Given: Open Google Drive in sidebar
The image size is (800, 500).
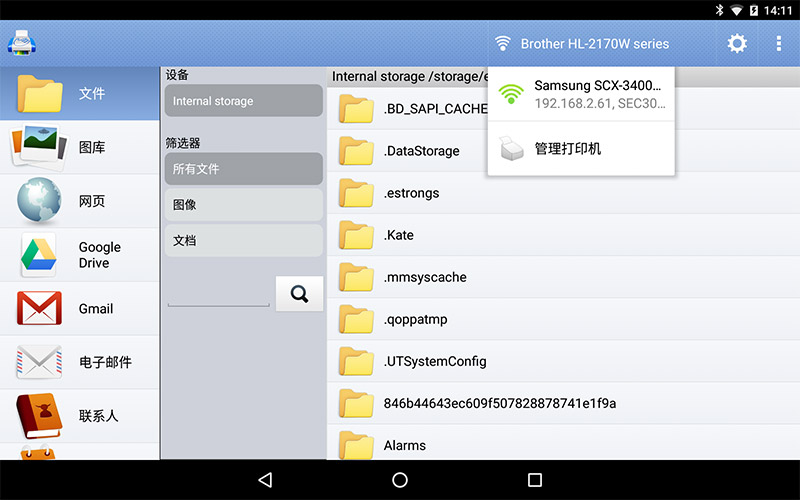Looking at the screenshot, I should pos(80,255).
